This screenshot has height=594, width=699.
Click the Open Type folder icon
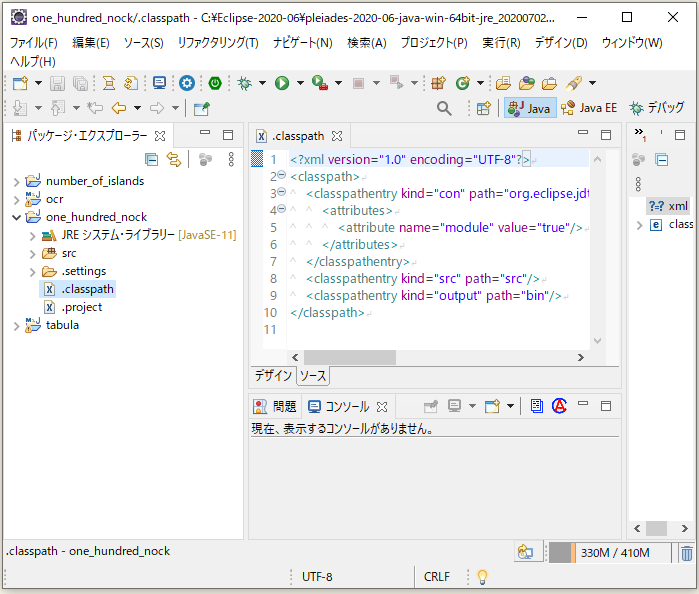pos(503,83)
